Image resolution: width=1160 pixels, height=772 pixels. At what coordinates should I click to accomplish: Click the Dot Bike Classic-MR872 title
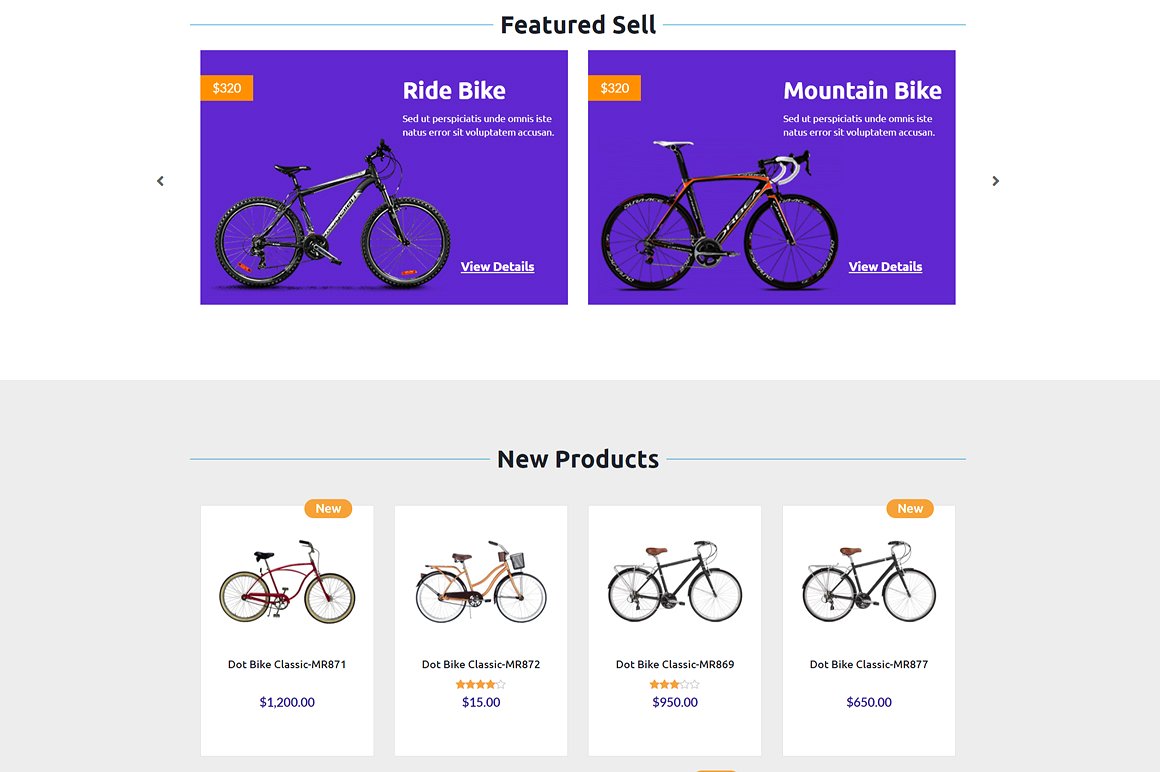(481, 664)
